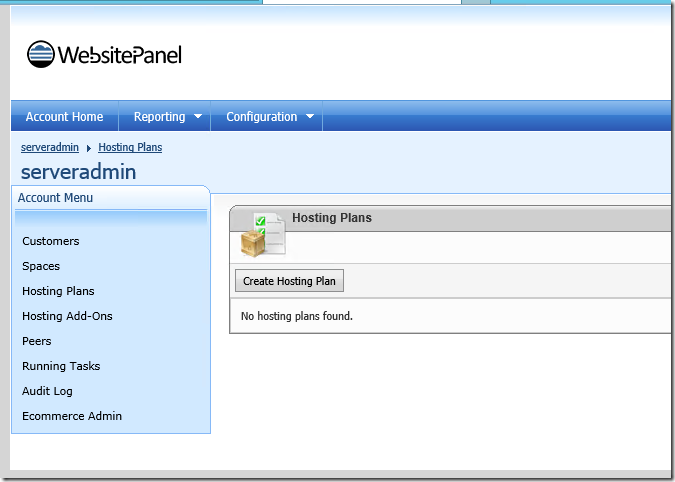675x482 pixels.
Task: Open the Configuration menu
Action: click(x=262, y=117)
